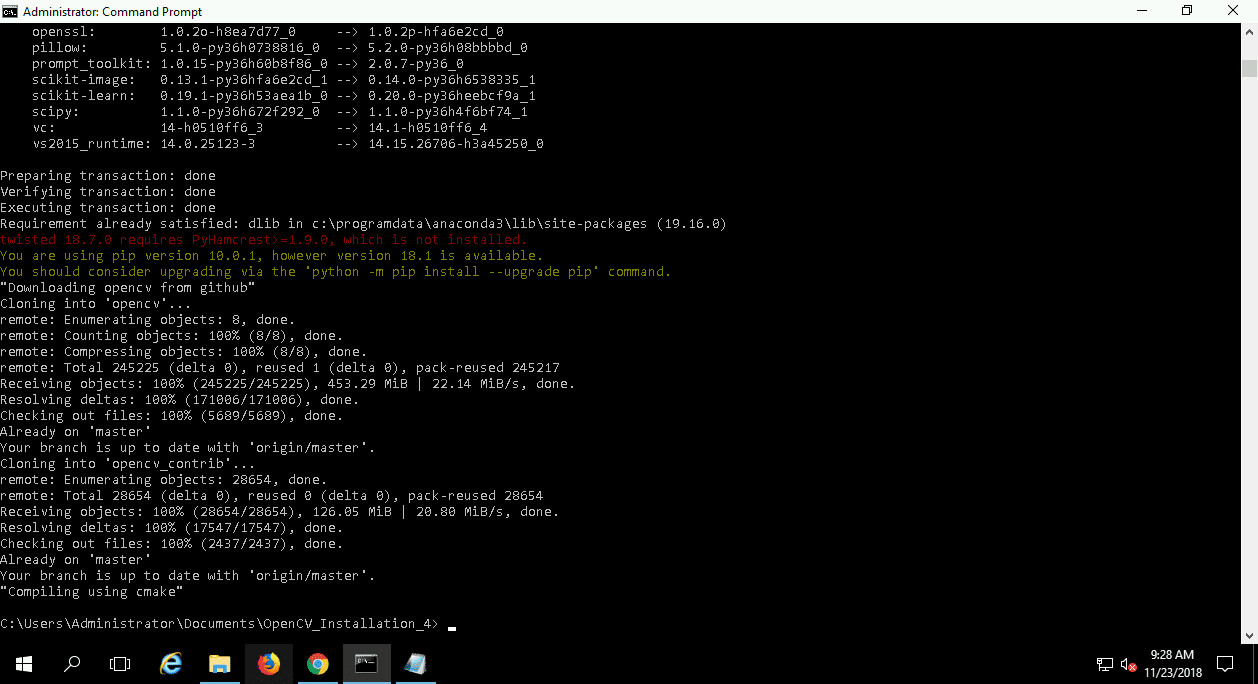This screenshot has width=1258, height=684.
Task: Click "Preparing transaction: done" line
Action: click(x=108, y=176)
